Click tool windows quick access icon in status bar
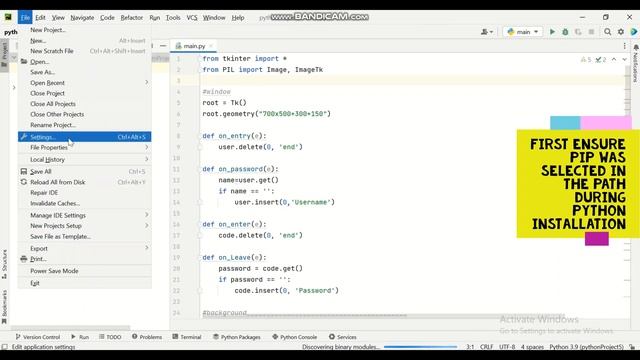640x360 pixels. [x=4, y=347]
